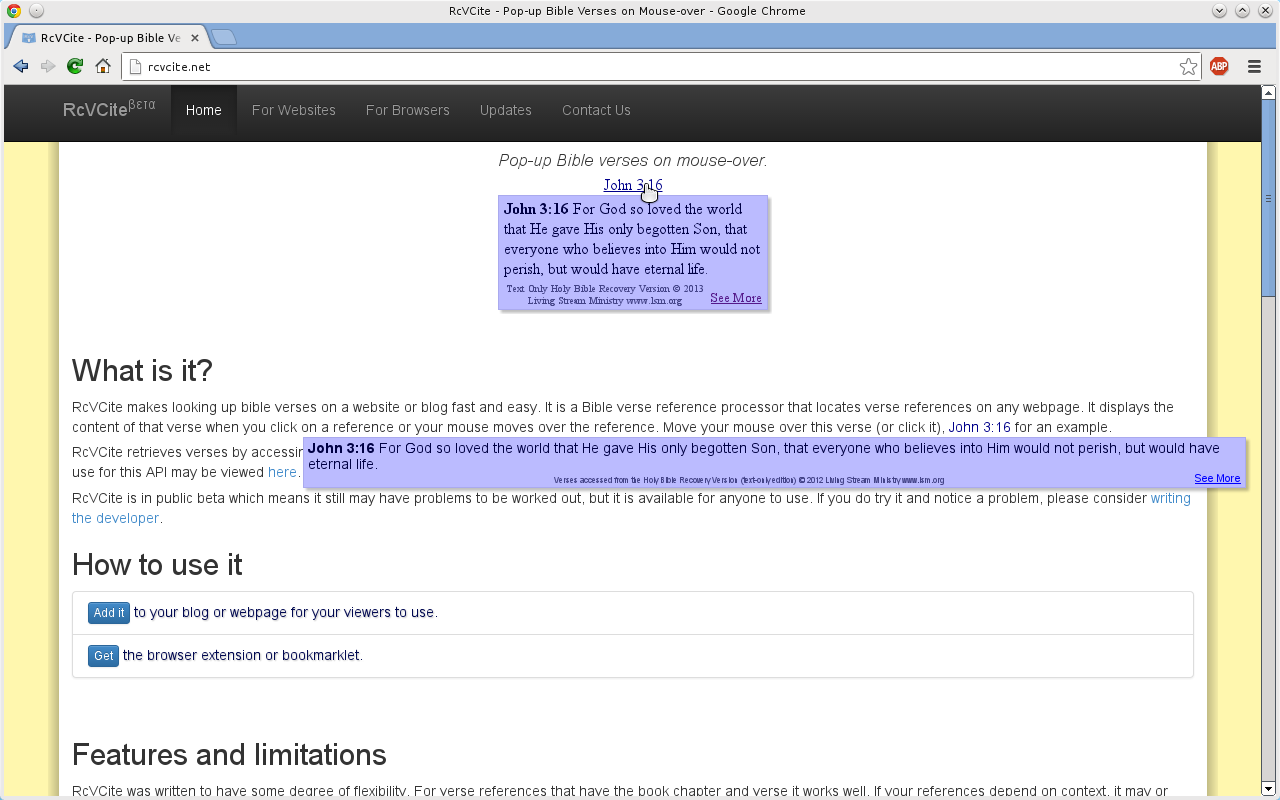Open the Home nav item
1280x800 pixels.
tap(204, 110)
